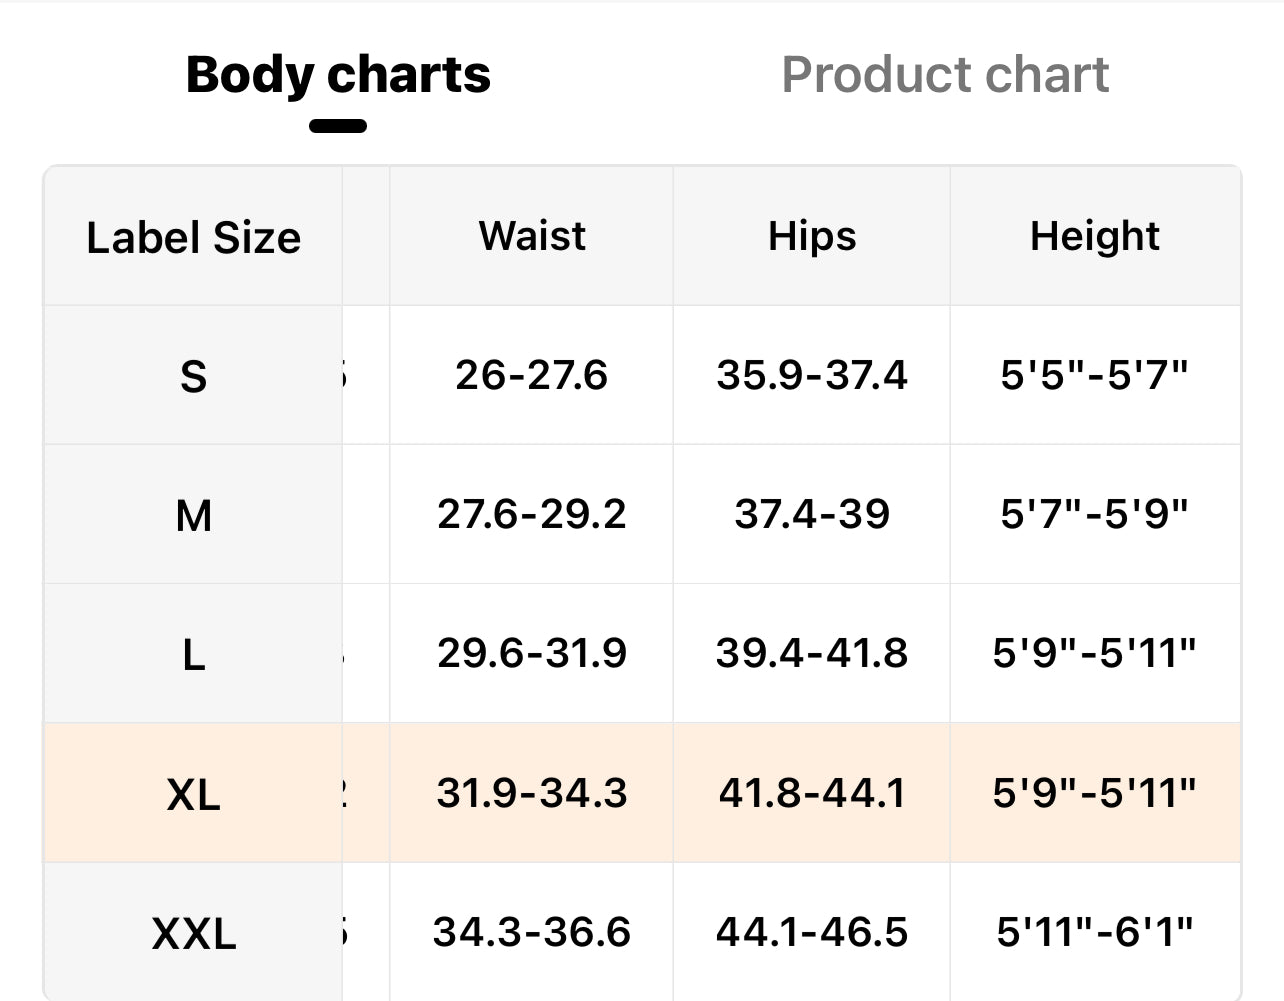Click height value 5'5"-5'7"
1284x1001 pixels.
(1095, 375)
